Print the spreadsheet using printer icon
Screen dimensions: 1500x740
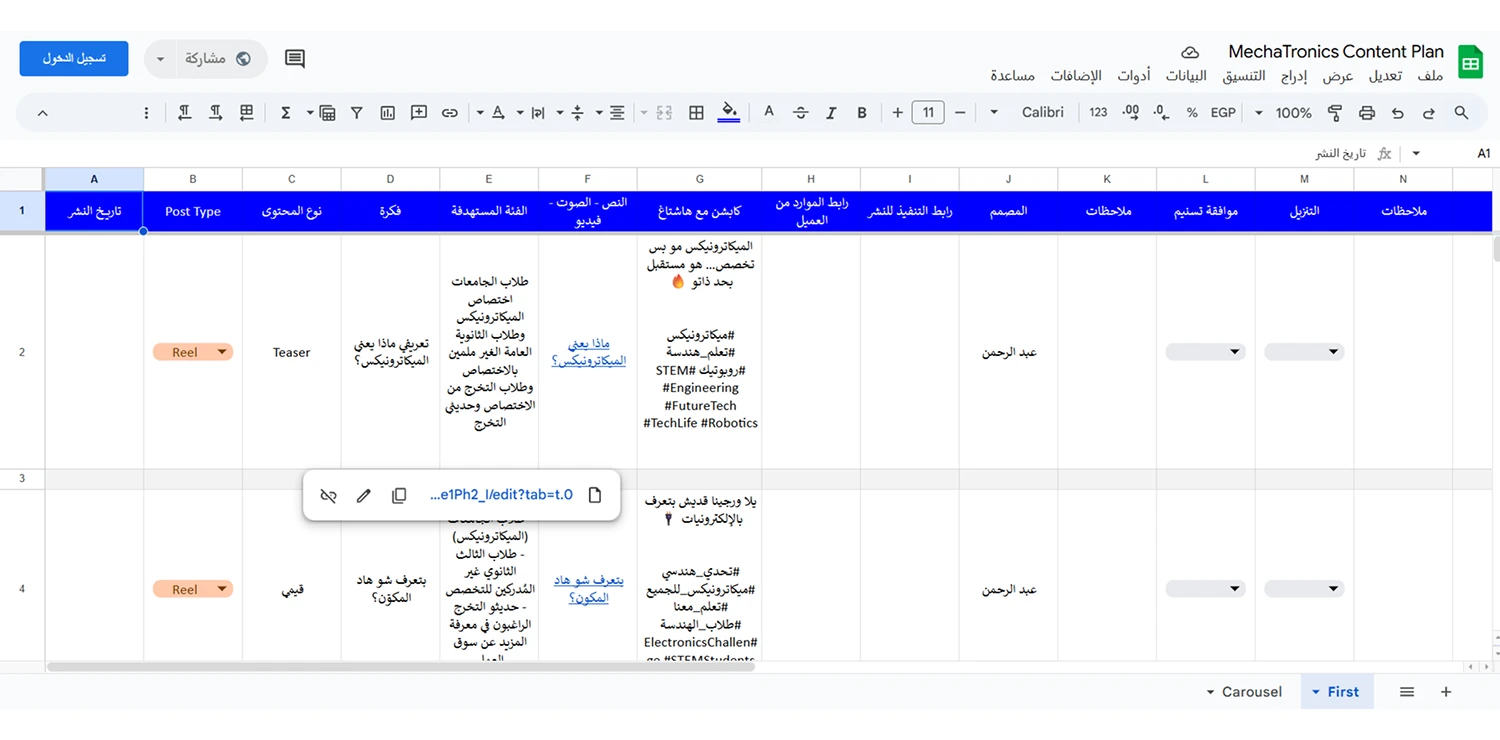[x=1367, y=113]
